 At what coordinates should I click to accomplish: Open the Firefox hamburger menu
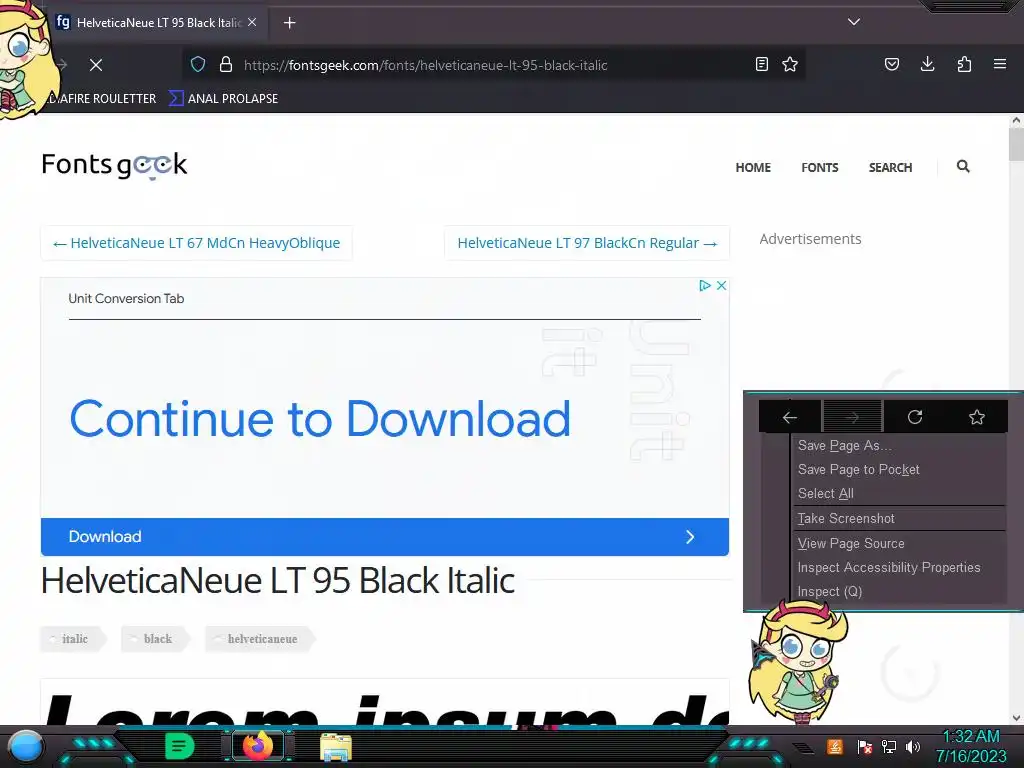click(x=999, y=64)
